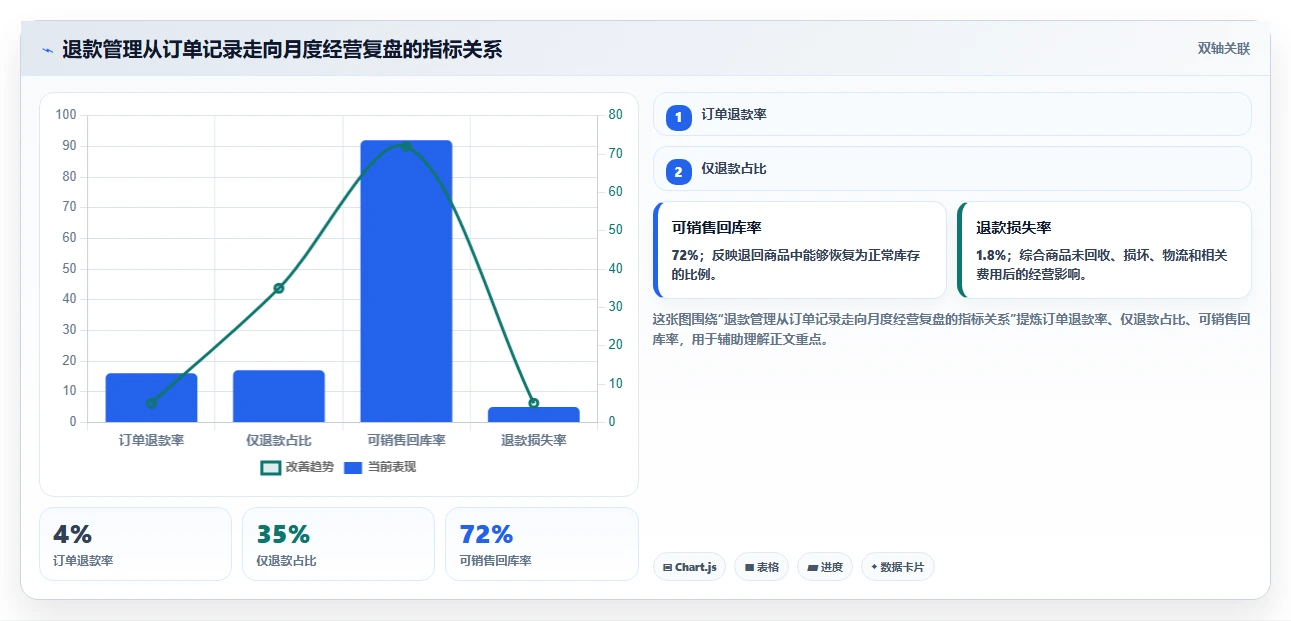The width and height of the screenshot is (1291, 621).
Task: Toggle the 改善趋势 legend item
Action: pyautogui.click(x=298, y=467)
